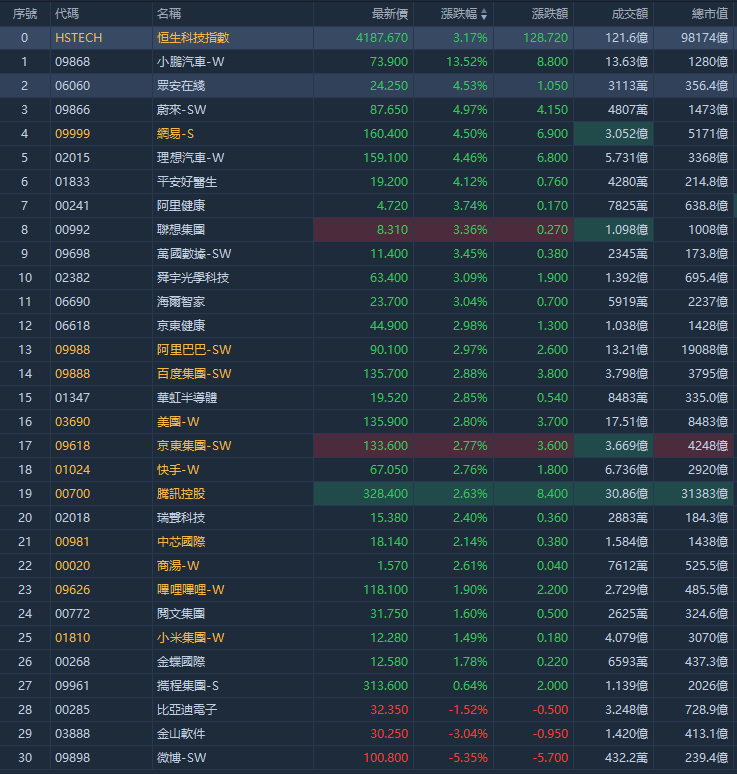Select 海爾智家 stock name
Viewport: 737px width, 774px height.
point(181,302)
